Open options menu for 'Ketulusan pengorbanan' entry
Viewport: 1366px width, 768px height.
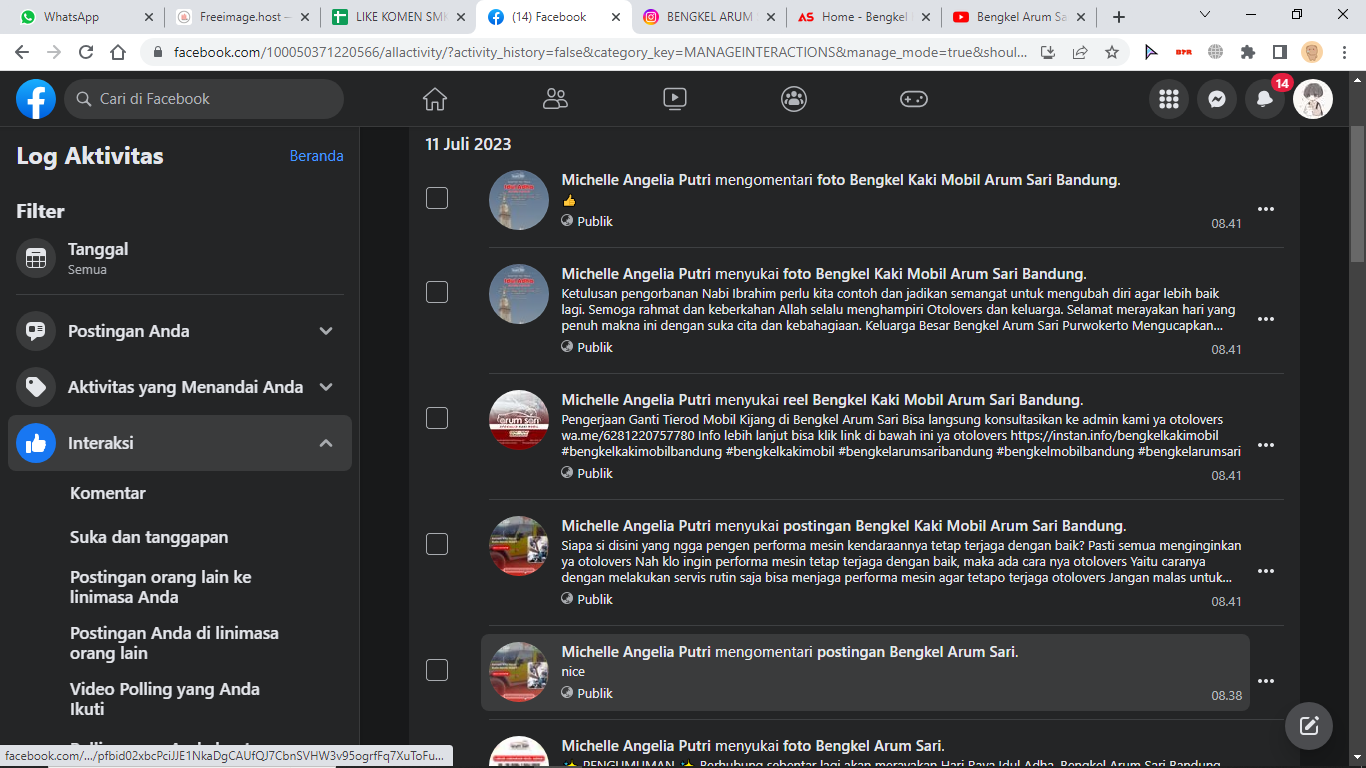1266,319
